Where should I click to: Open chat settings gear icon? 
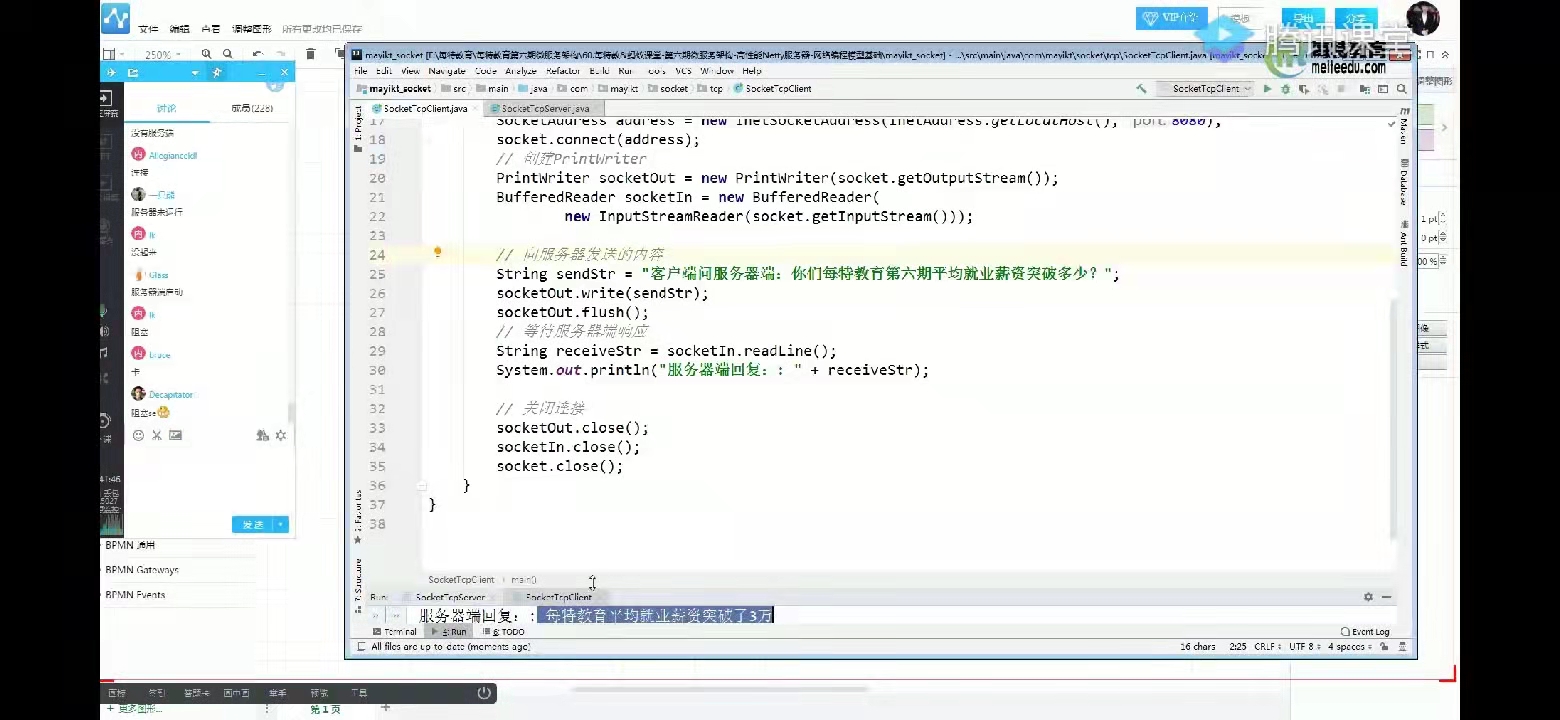point(281,435)
